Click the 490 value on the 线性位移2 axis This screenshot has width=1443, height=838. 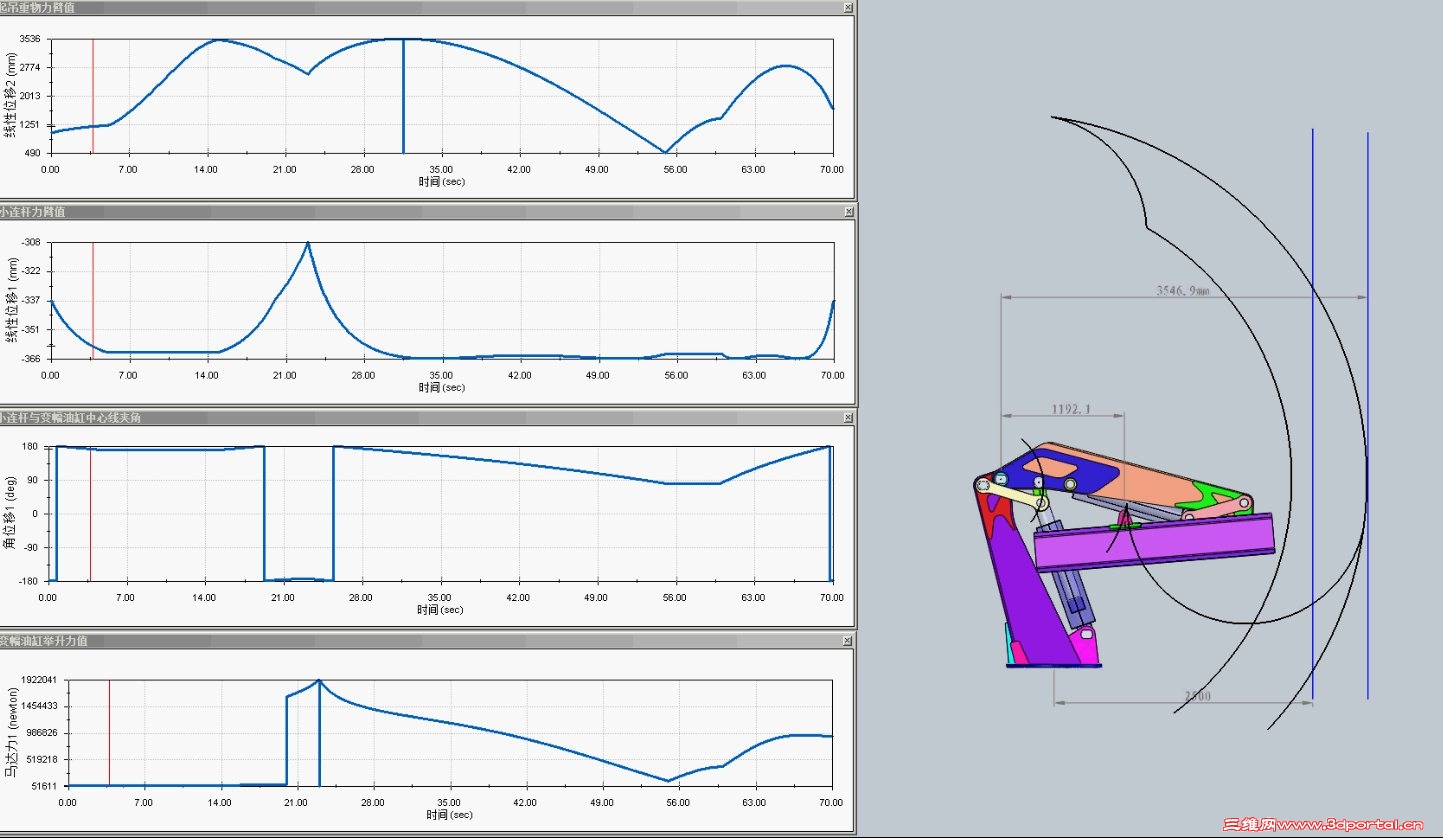point(34,153)
